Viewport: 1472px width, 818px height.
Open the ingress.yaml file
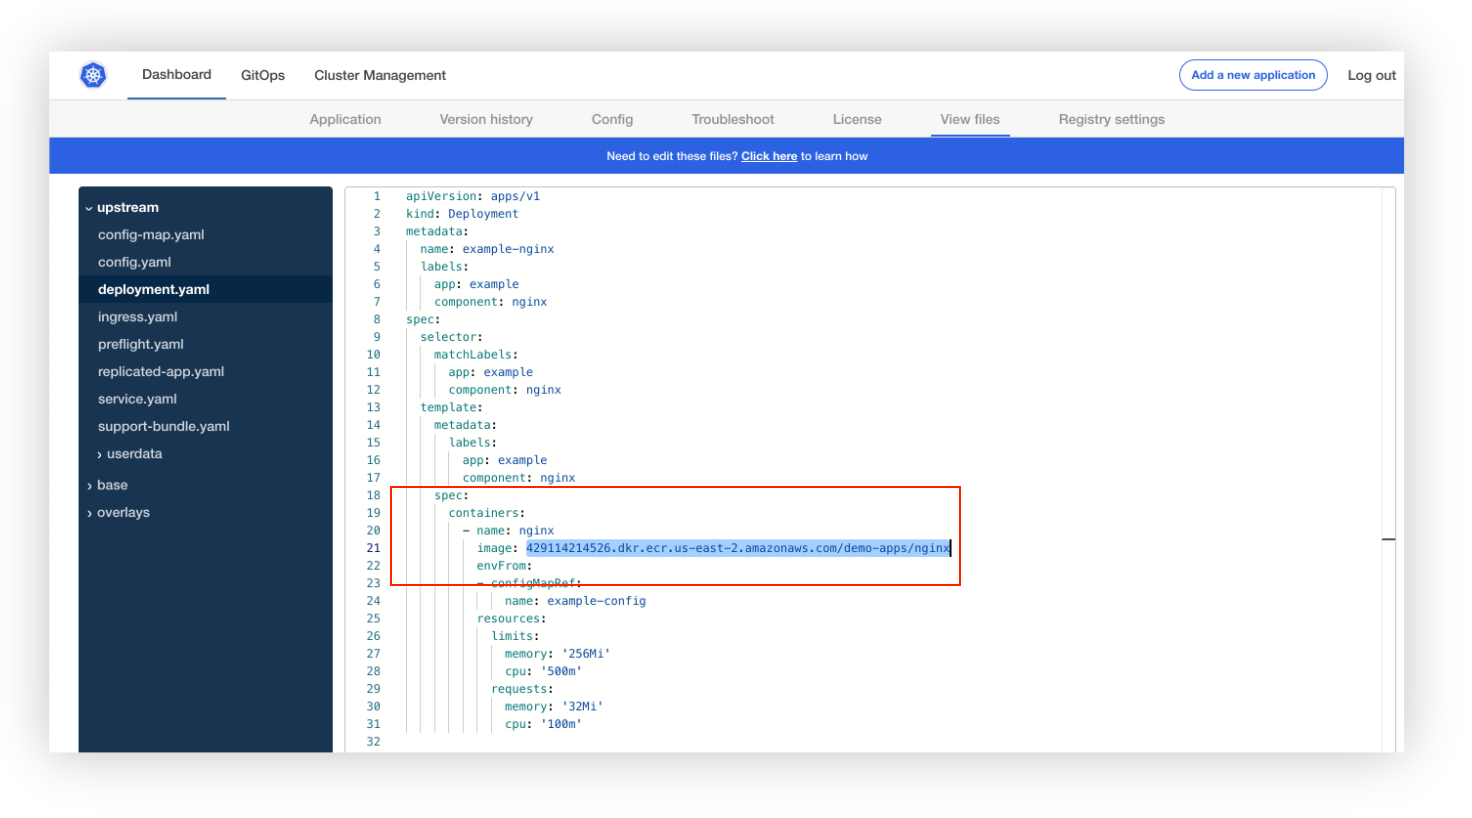pyautogui.click(x=139, y=316)
